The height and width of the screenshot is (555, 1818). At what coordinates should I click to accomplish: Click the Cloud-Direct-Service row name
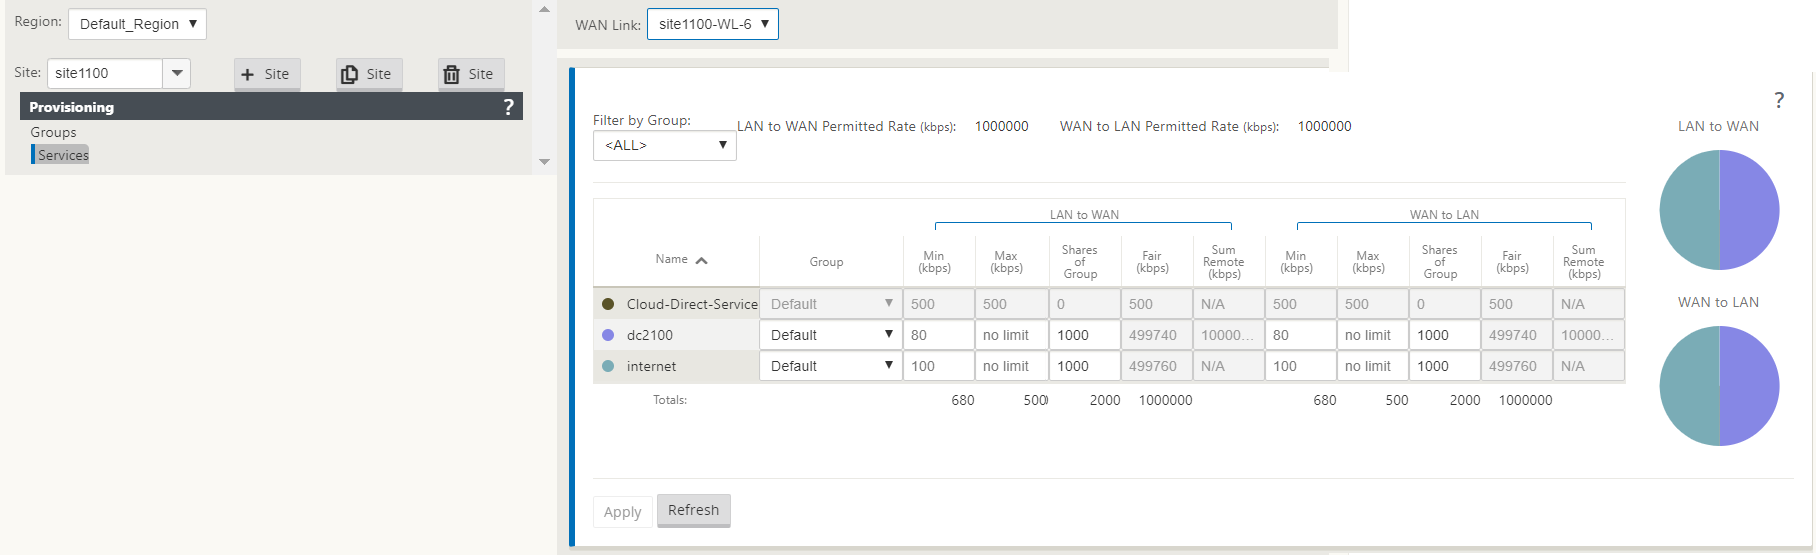point(692,304)
